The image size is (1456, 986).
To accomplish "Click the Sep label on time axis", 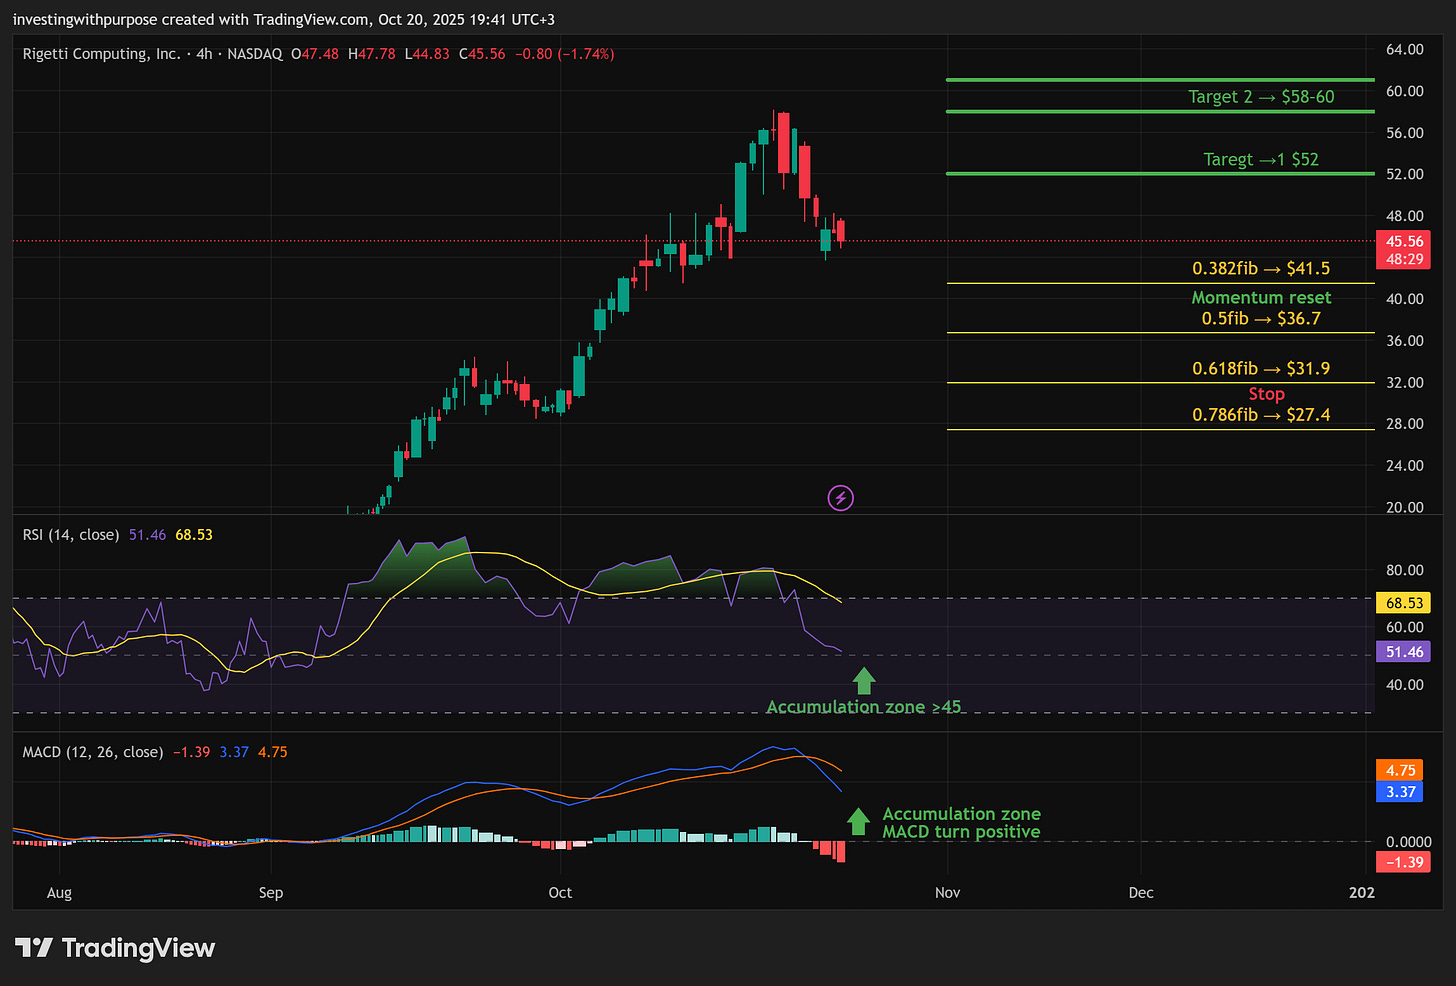I will [271, 893].
